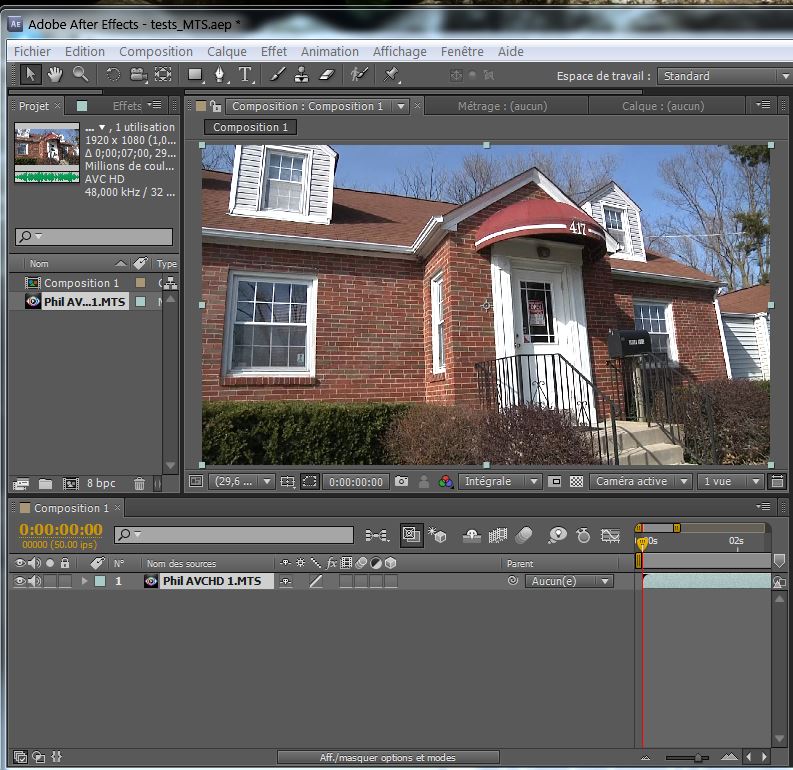Select the Horizontal Type tool
The width and height of the screenshot is (793, 770).
pyautogui.click(x=245, y=74)
